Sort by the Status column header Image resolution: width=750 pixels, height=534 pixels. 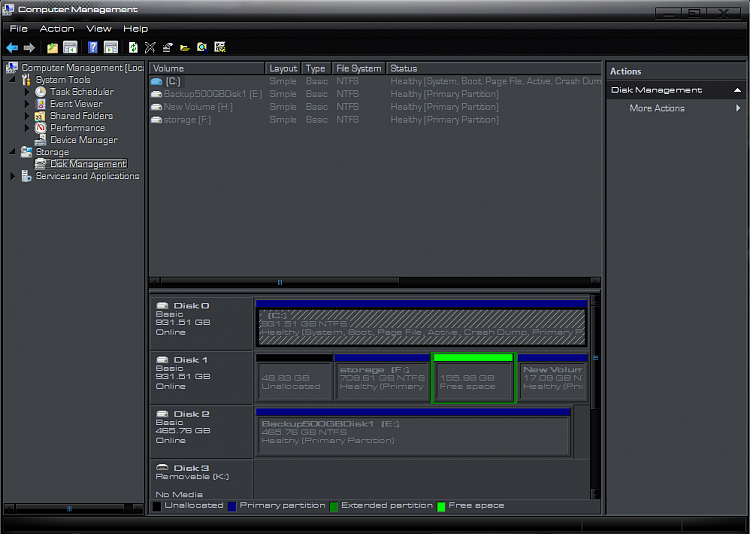(x=494, y=68)
